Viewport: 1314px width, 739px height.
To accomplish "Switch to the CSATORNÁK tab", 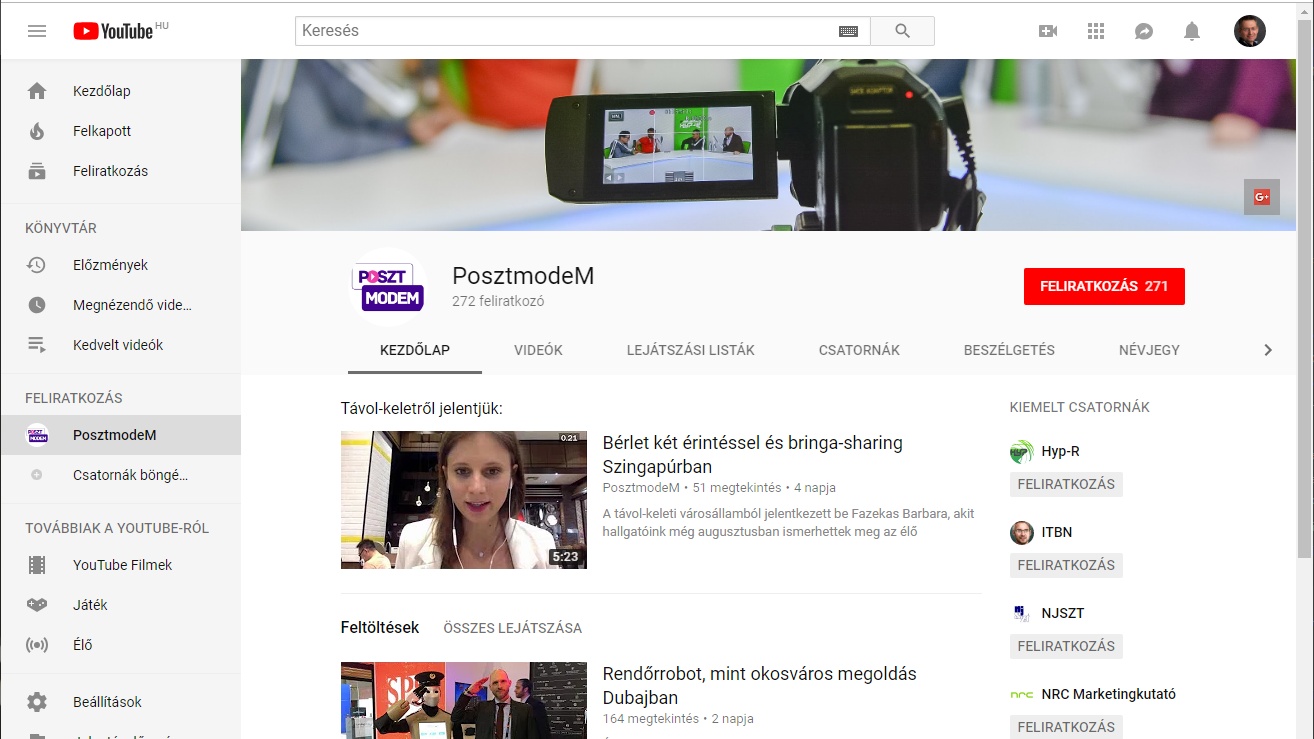I will pyautogui.click(x=859, y=350).
